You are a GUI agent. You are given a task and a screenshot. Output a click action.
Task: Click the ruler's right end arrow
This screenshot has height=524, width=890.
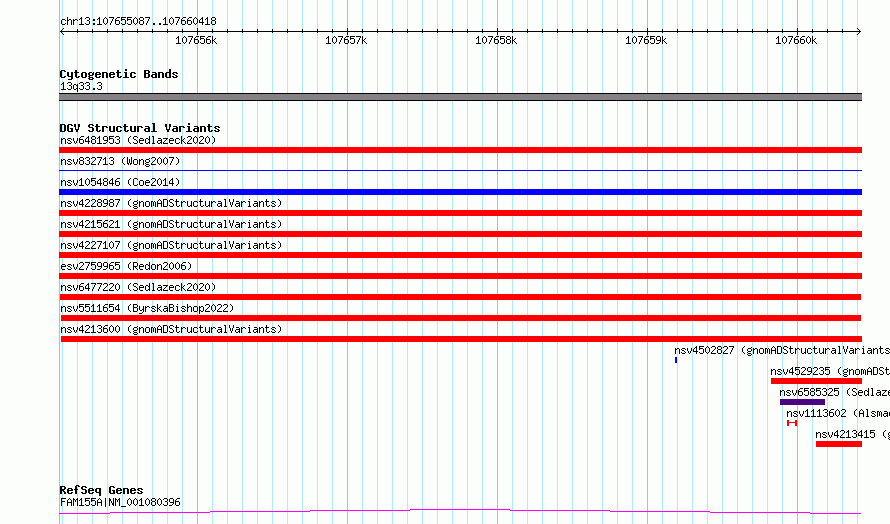point(859,31)
